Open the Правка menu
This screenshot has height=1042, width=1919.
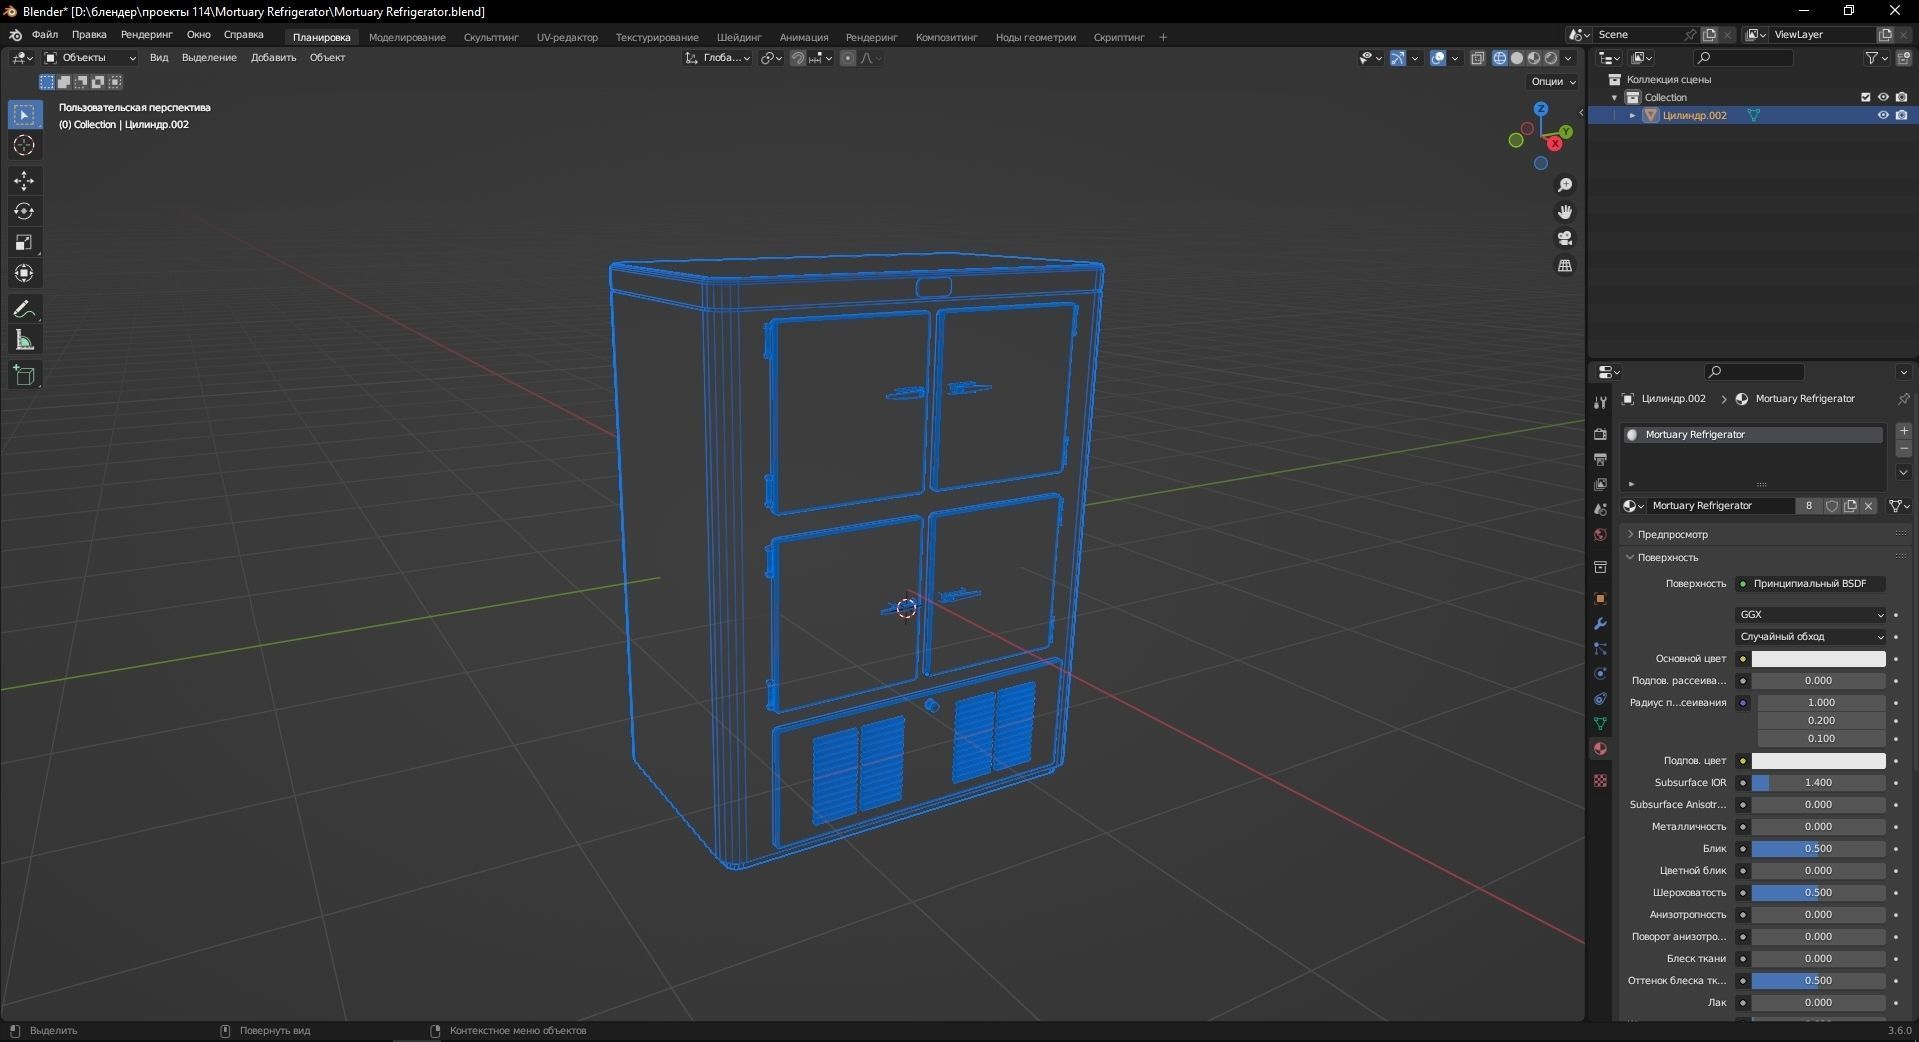(89, 35)
